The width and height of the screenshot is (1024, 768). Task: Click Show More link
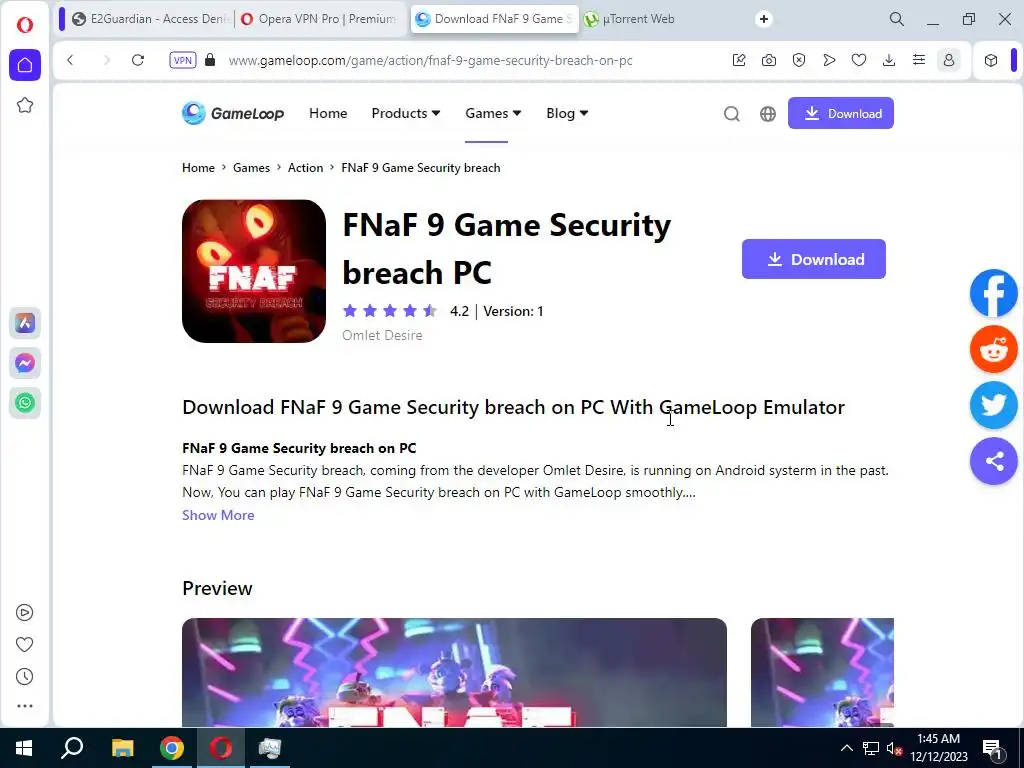click(218, 515)
